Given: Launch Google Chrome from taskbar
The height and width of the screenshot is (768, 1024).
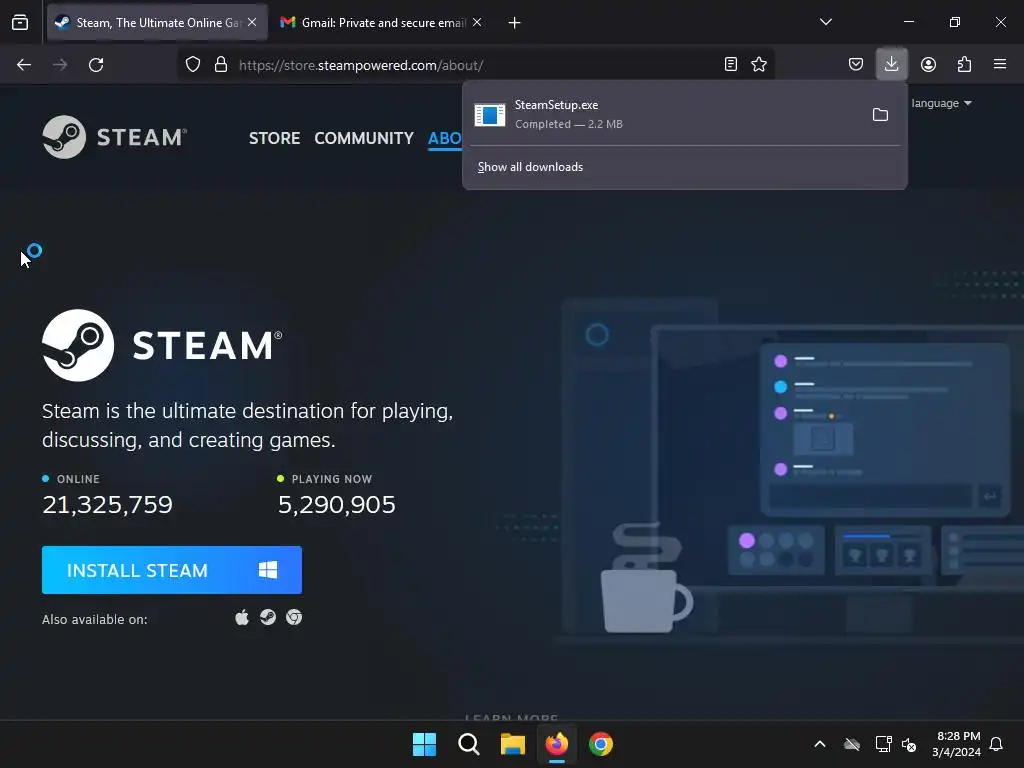Looking at the screenshot, I should [x=601, y=744].
